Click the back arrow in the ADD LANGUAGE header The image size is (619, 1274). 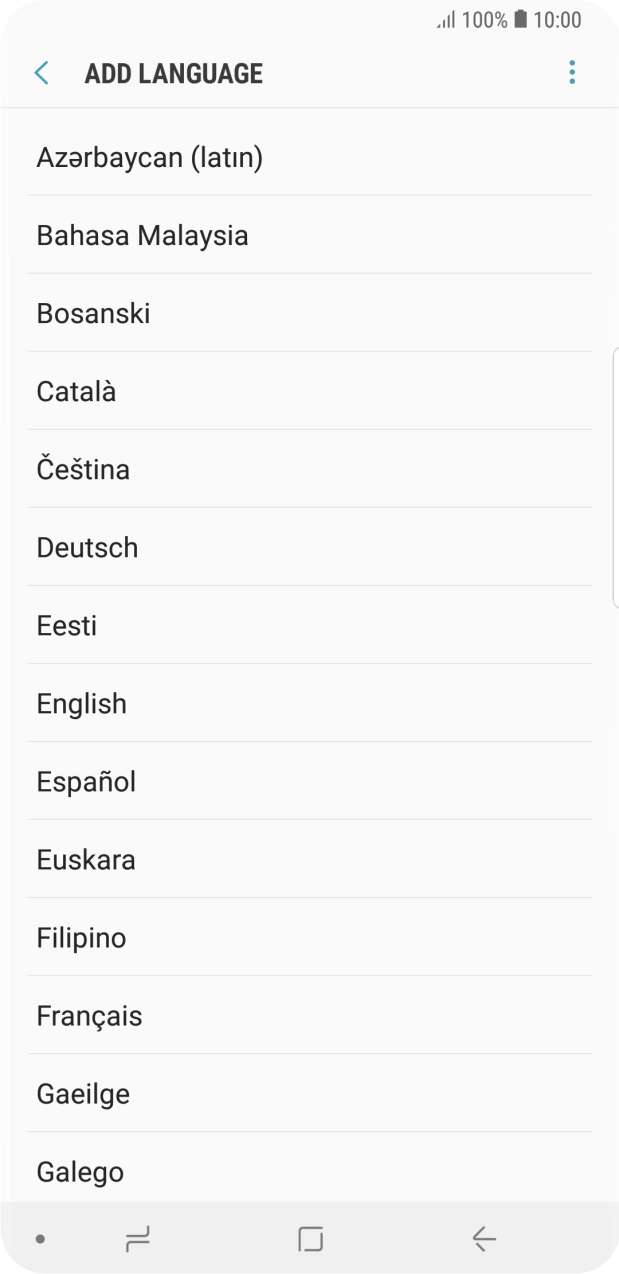tap(40, 72)
